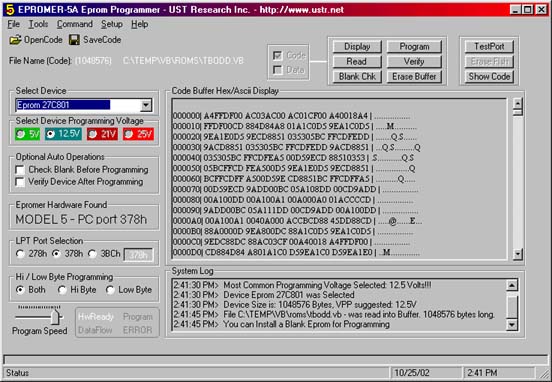Screen dimensions: 552x382
Task: Click hex row 0000D0 in code buffer
Action: coord(296,252)
